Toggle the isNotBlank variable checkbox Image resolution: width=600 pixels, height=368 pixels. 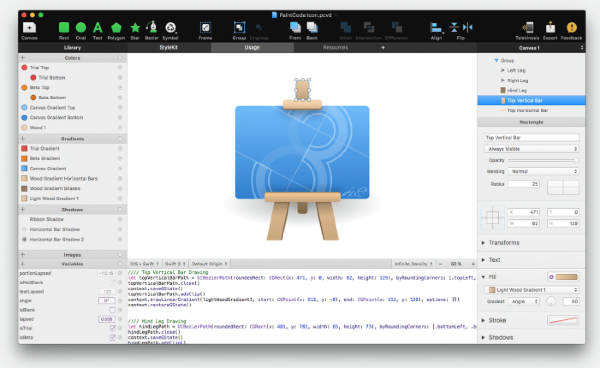112,282
